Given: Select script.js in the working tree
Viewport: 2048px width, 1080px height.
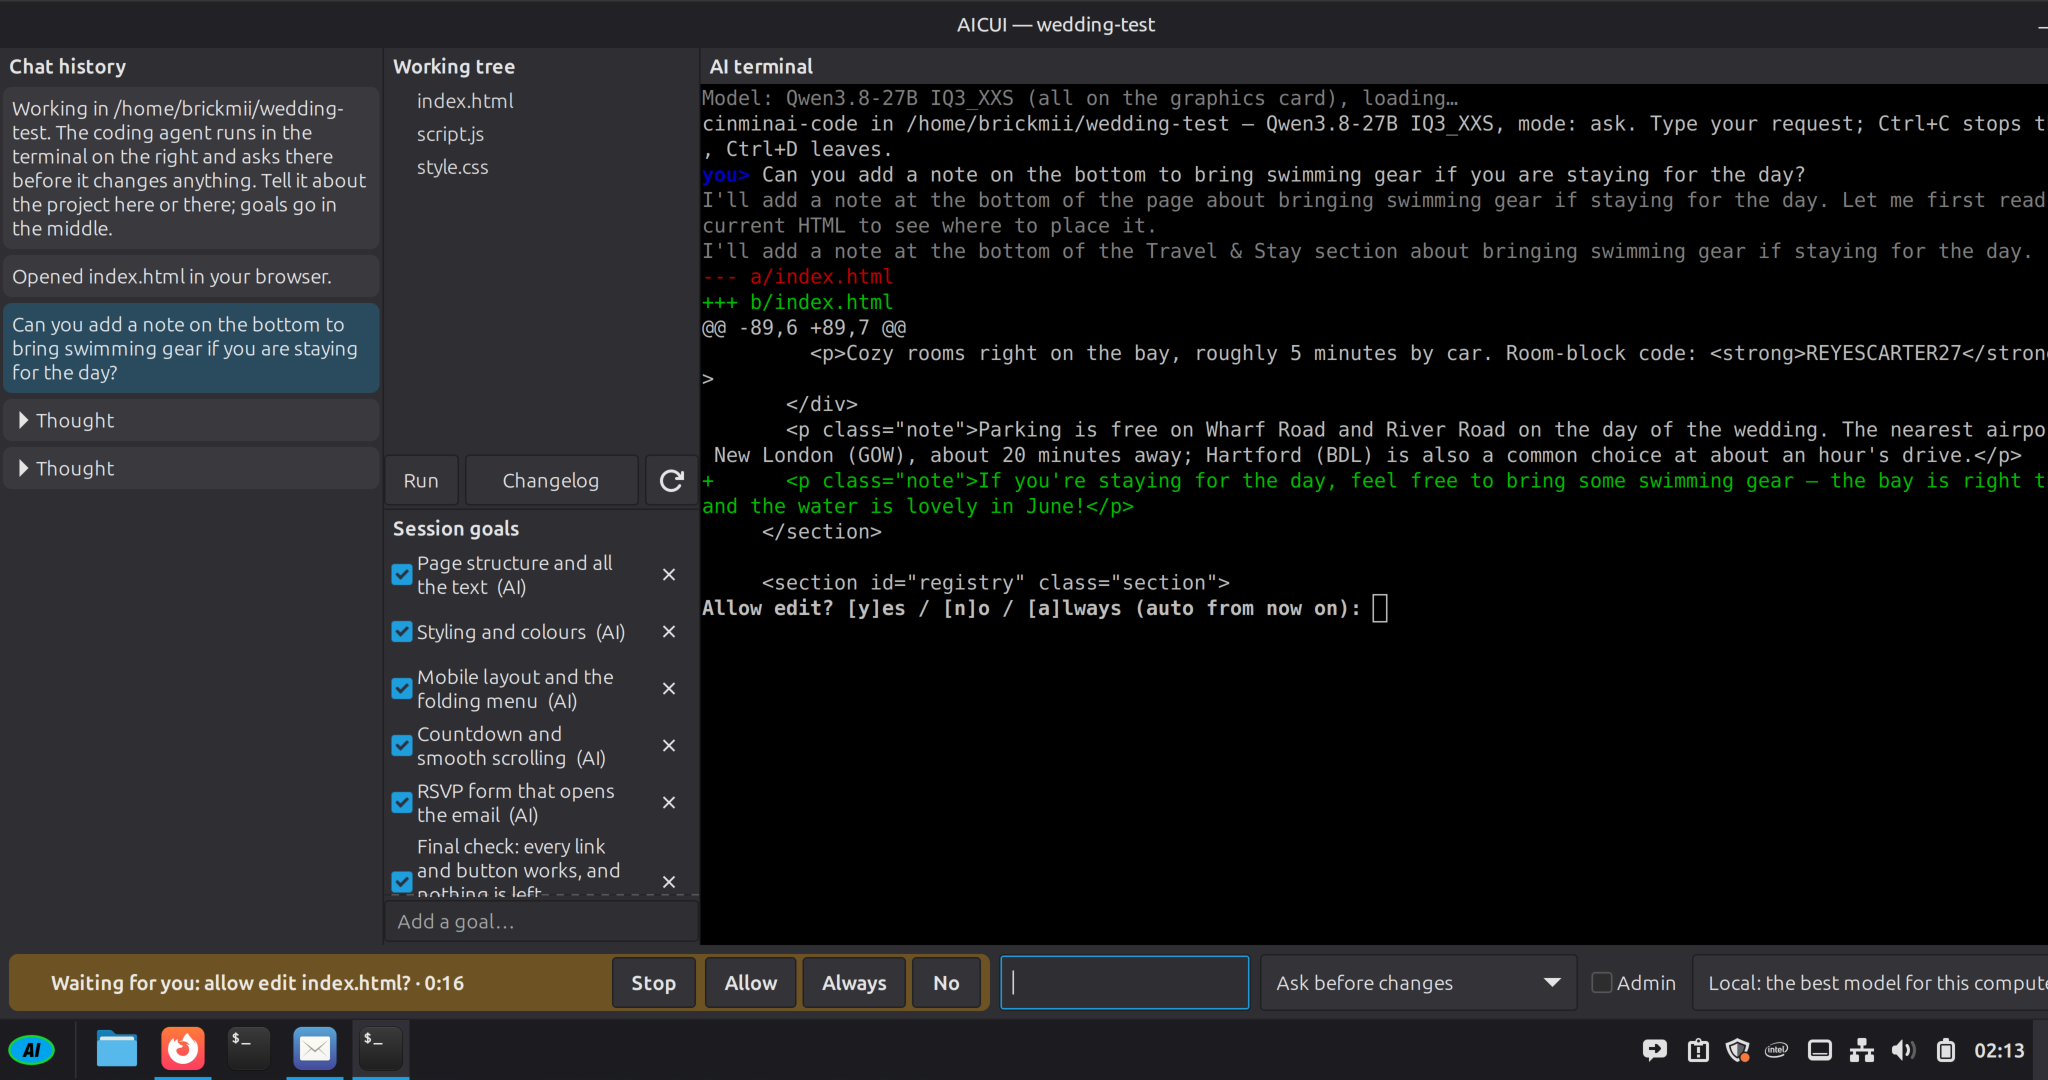Looking at the screenshot, I should 450,134.
